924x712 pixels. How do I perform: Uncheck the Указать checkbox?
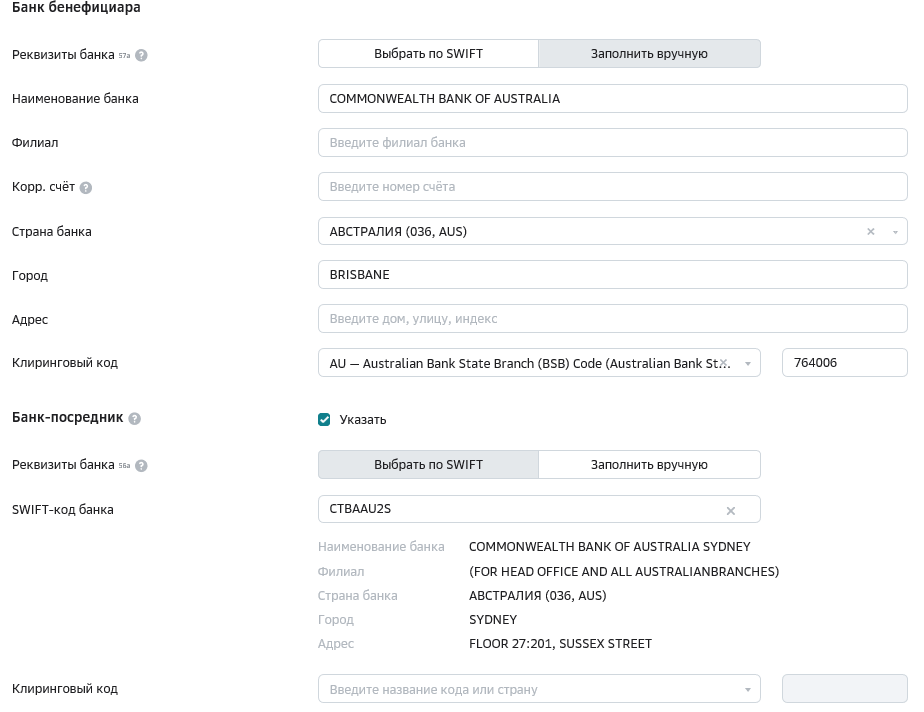[x=324, y=419]
